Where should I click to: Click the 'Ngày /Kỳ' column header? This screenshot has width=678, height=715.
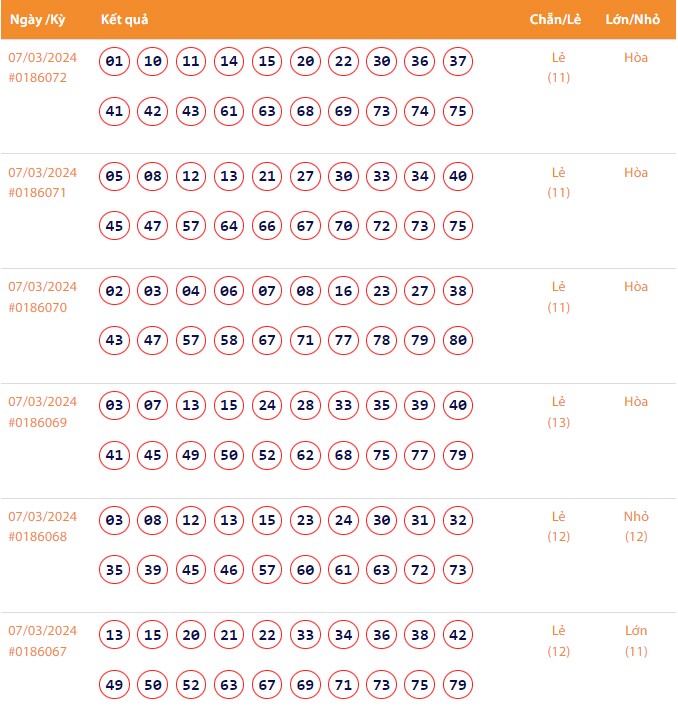37,20
